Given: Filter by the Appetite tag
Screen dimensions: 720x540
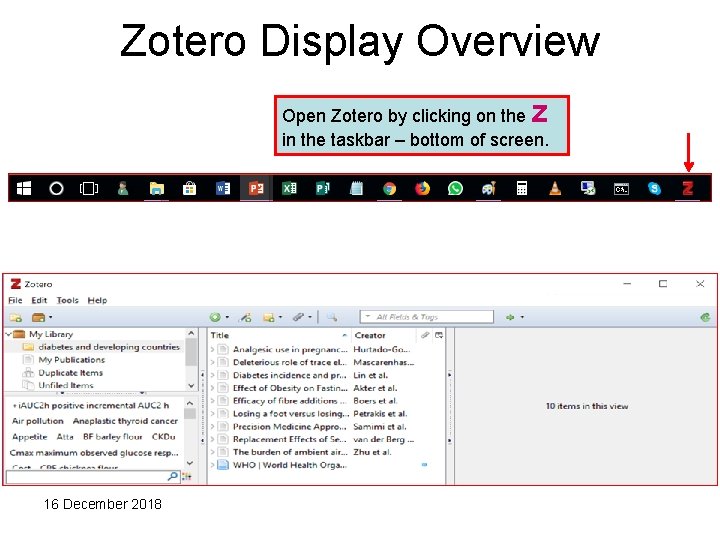Looking at the screenshot, I should coord(30,437).
